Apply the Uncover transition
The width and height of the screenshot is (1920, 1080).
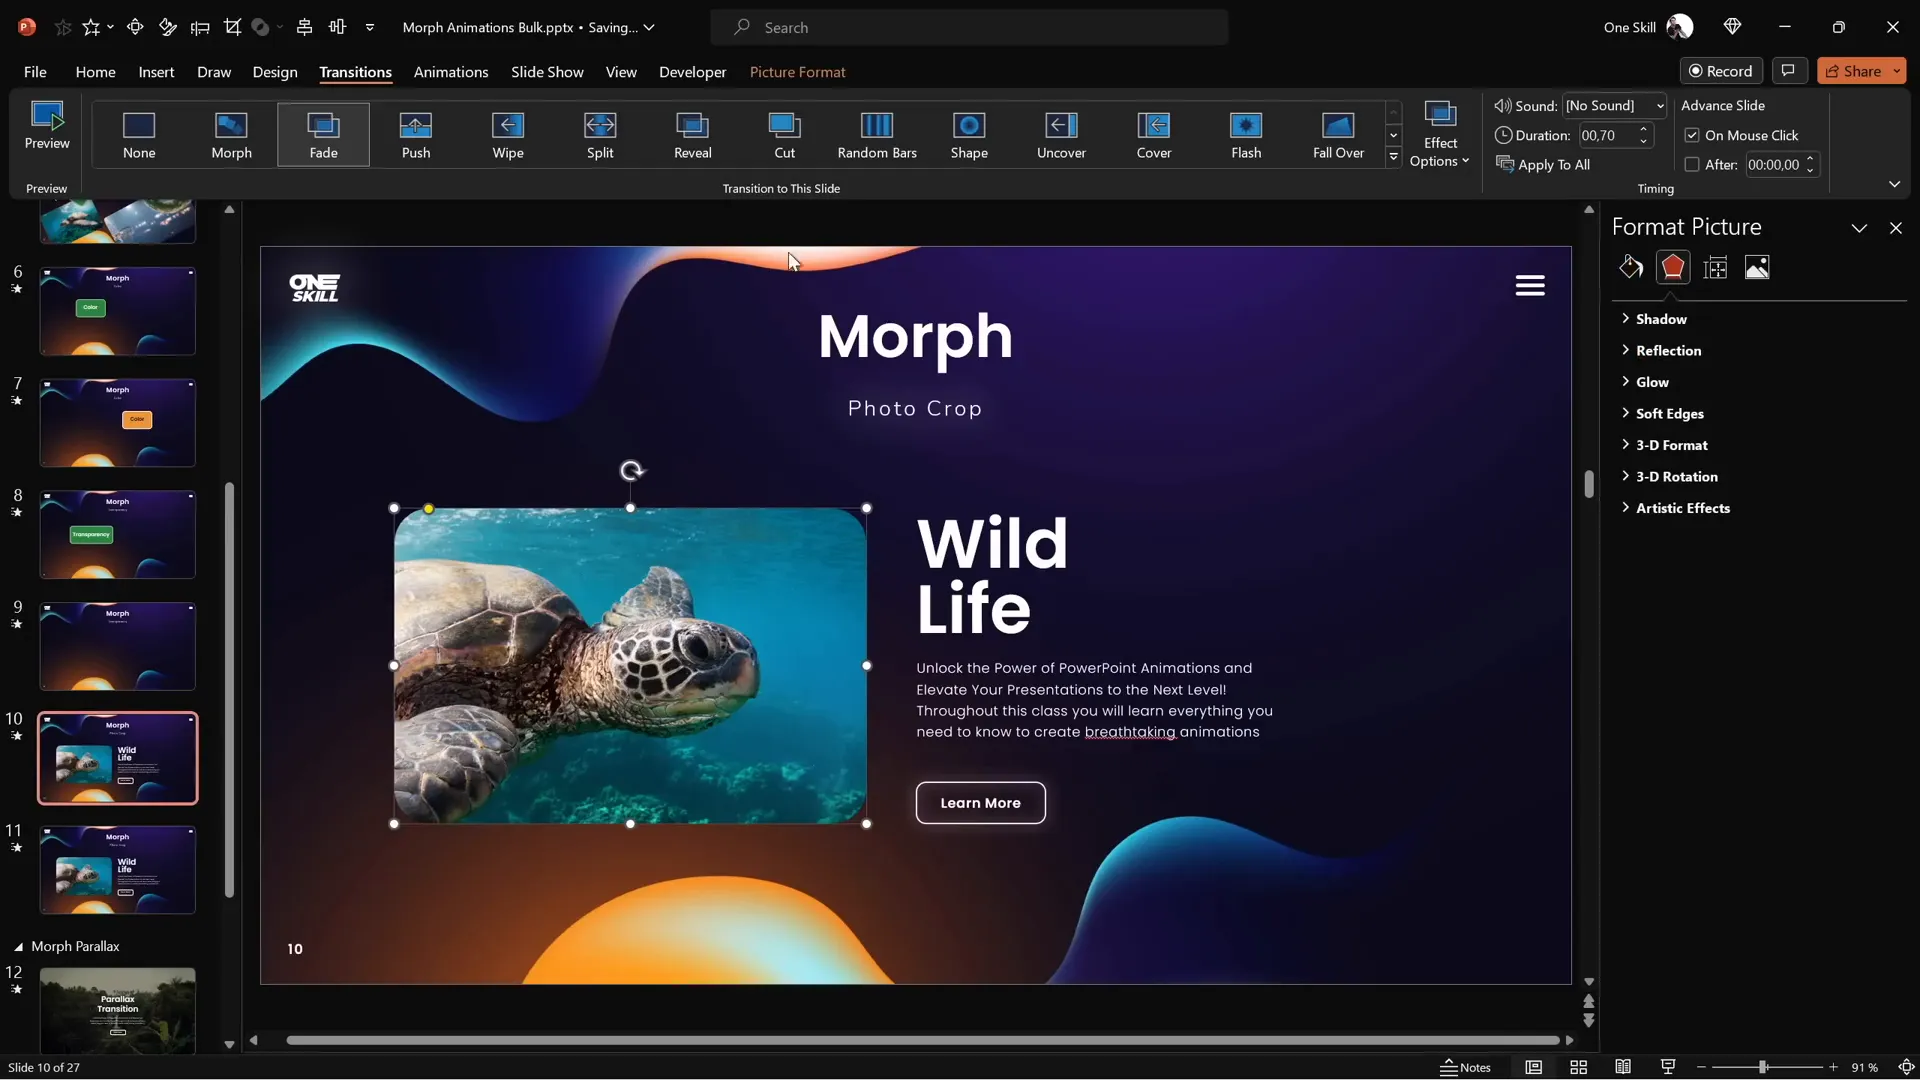(1061, 135)
